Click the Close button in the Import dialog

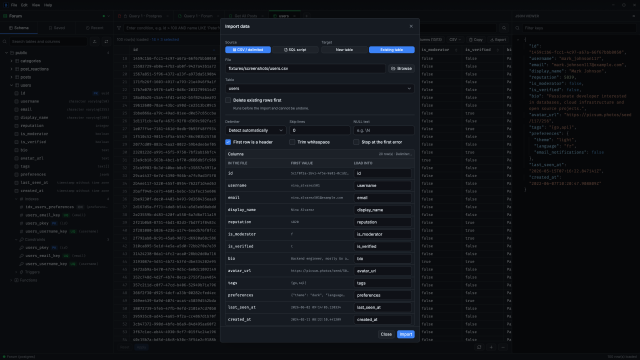(386, 334)
